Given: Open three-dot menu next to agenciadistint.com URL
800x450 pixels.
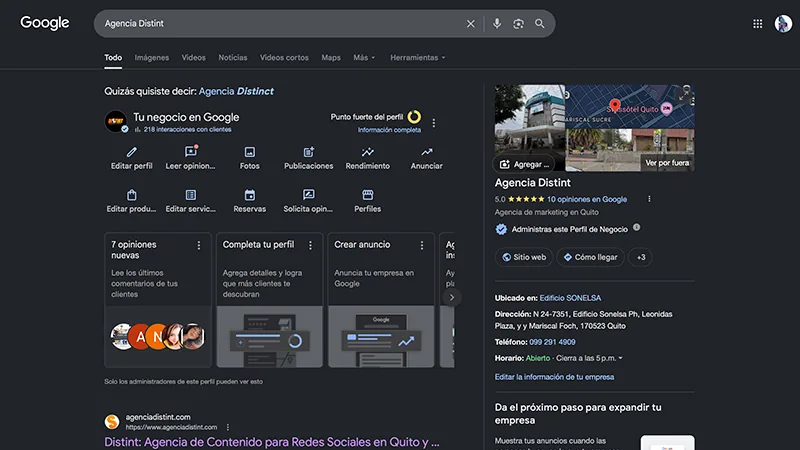Looking at the screenshot, I should click(228, 428).
